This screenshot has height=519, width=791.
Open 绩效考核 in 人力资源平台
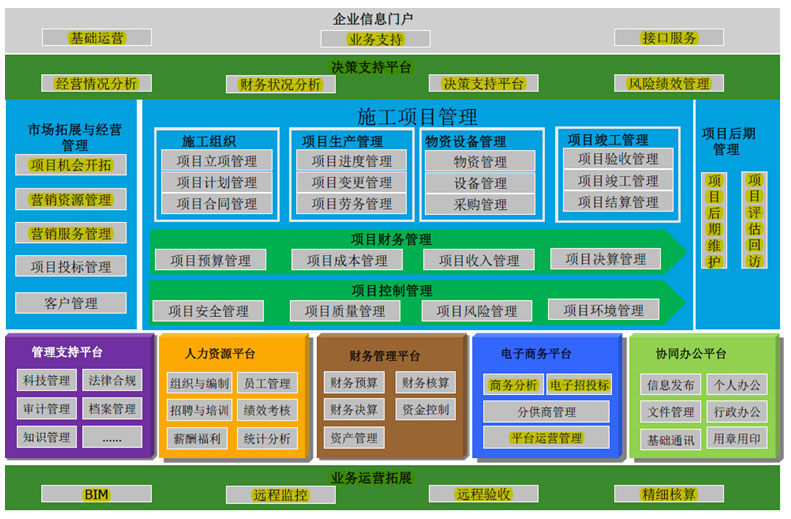point(267,410)
